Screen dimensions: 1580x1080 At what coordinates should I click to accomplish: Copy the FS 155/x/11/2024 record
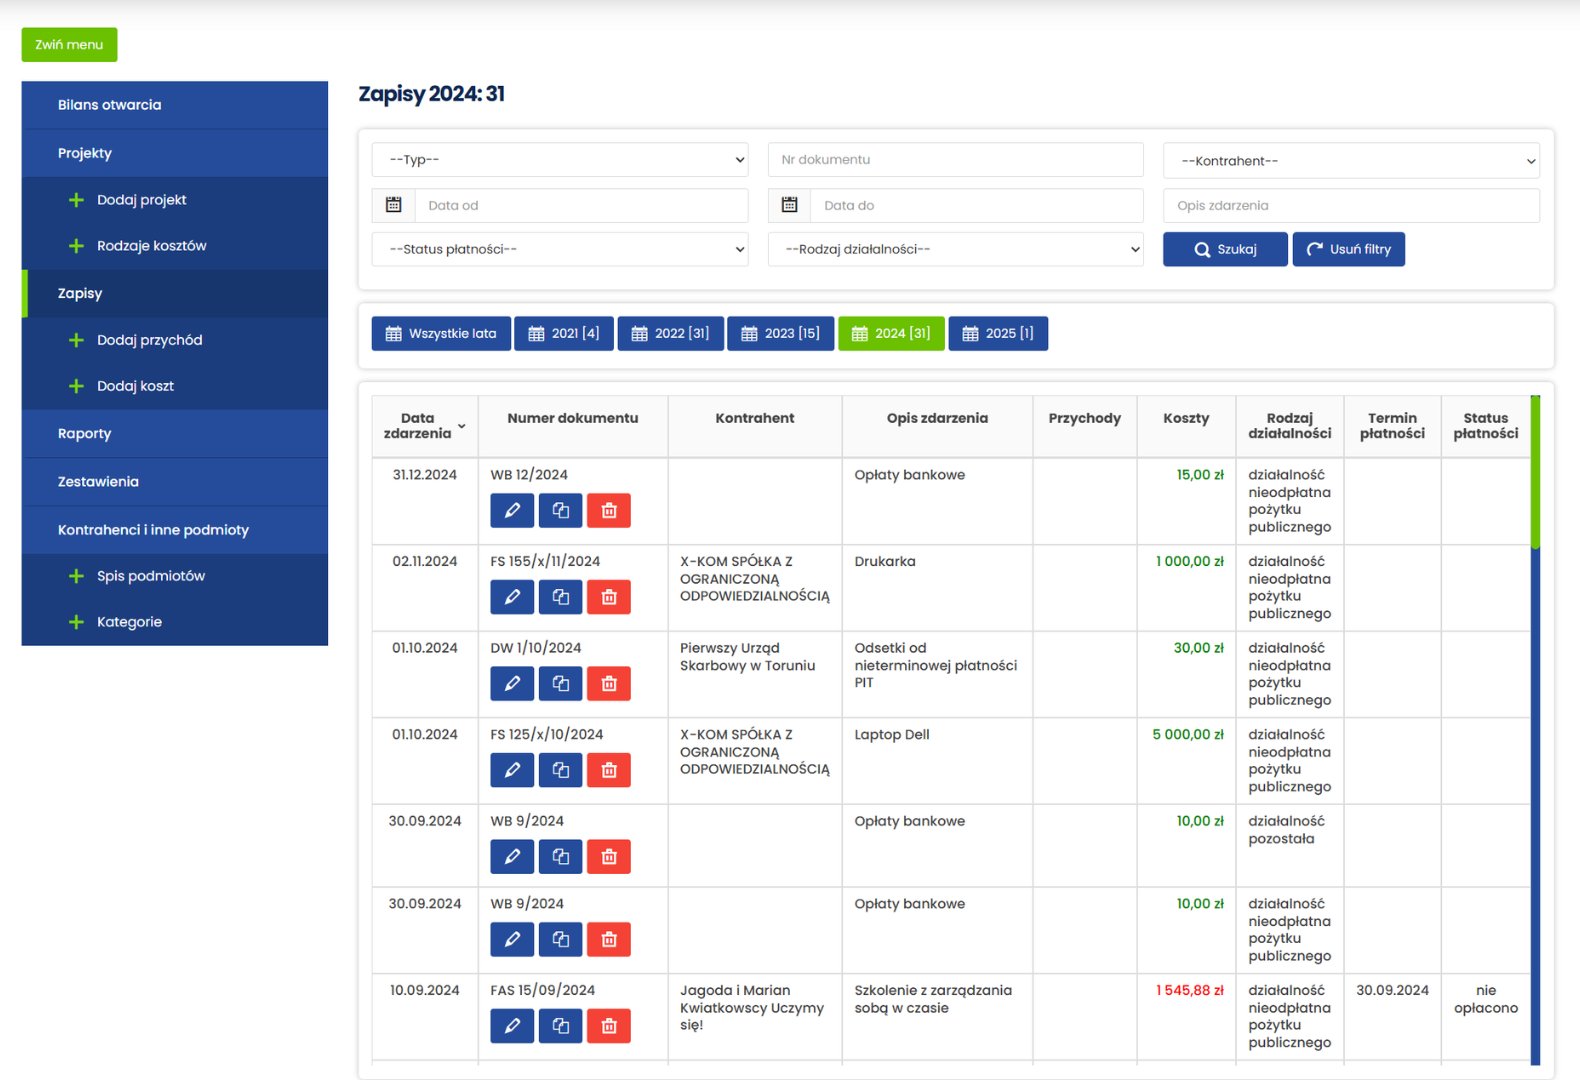[x=560, y=597]
